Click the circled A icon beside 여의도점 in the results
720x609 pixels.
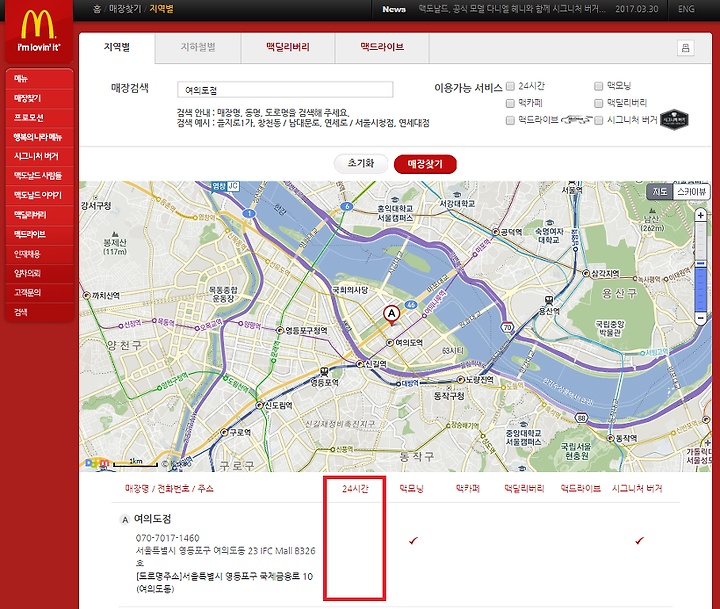(x=124, y=520)
